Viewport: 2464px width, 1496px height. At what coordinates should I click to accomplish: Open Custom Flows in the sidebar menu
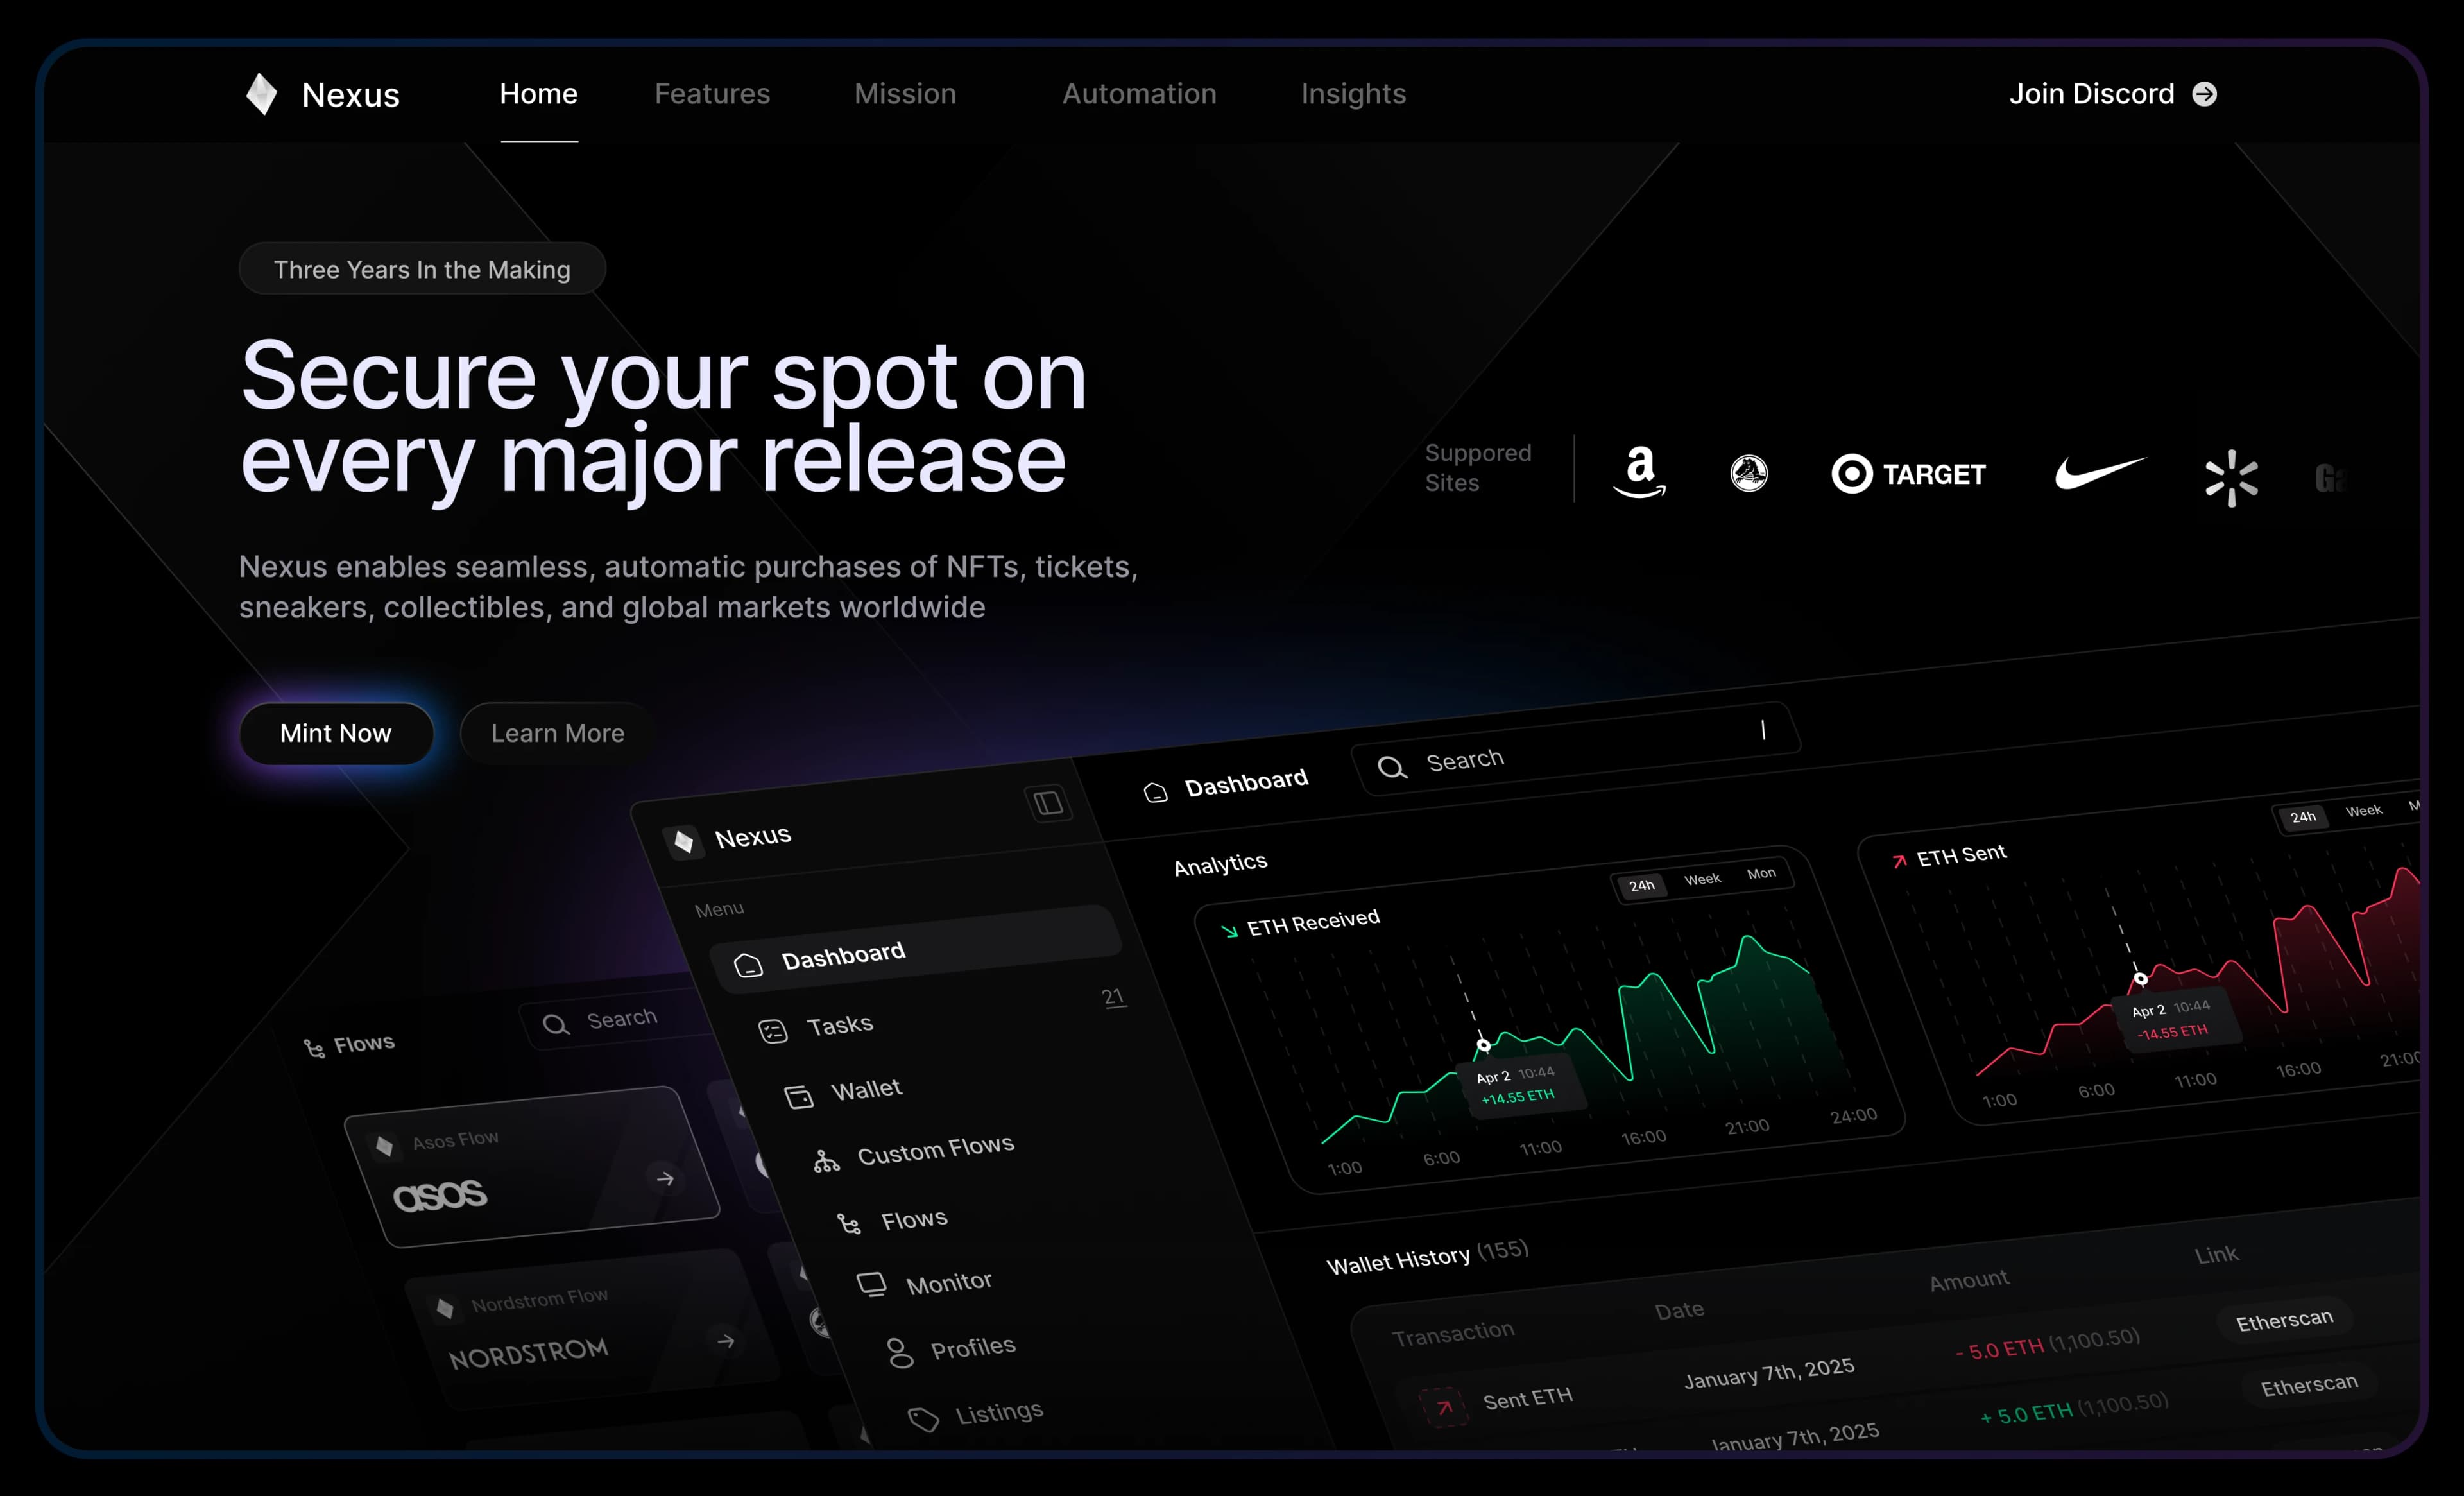click(x=936, y=1150)
